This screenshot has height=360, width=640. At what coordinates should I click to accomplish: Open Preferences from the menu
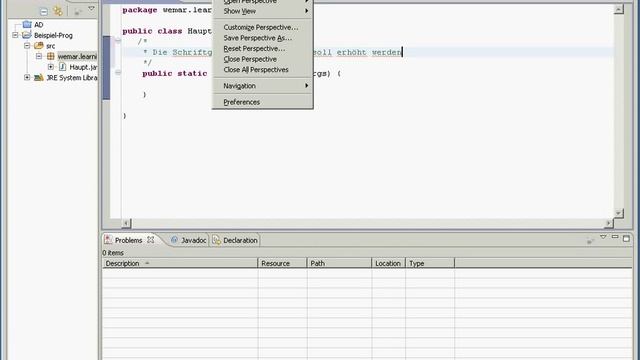click(262, 102)
